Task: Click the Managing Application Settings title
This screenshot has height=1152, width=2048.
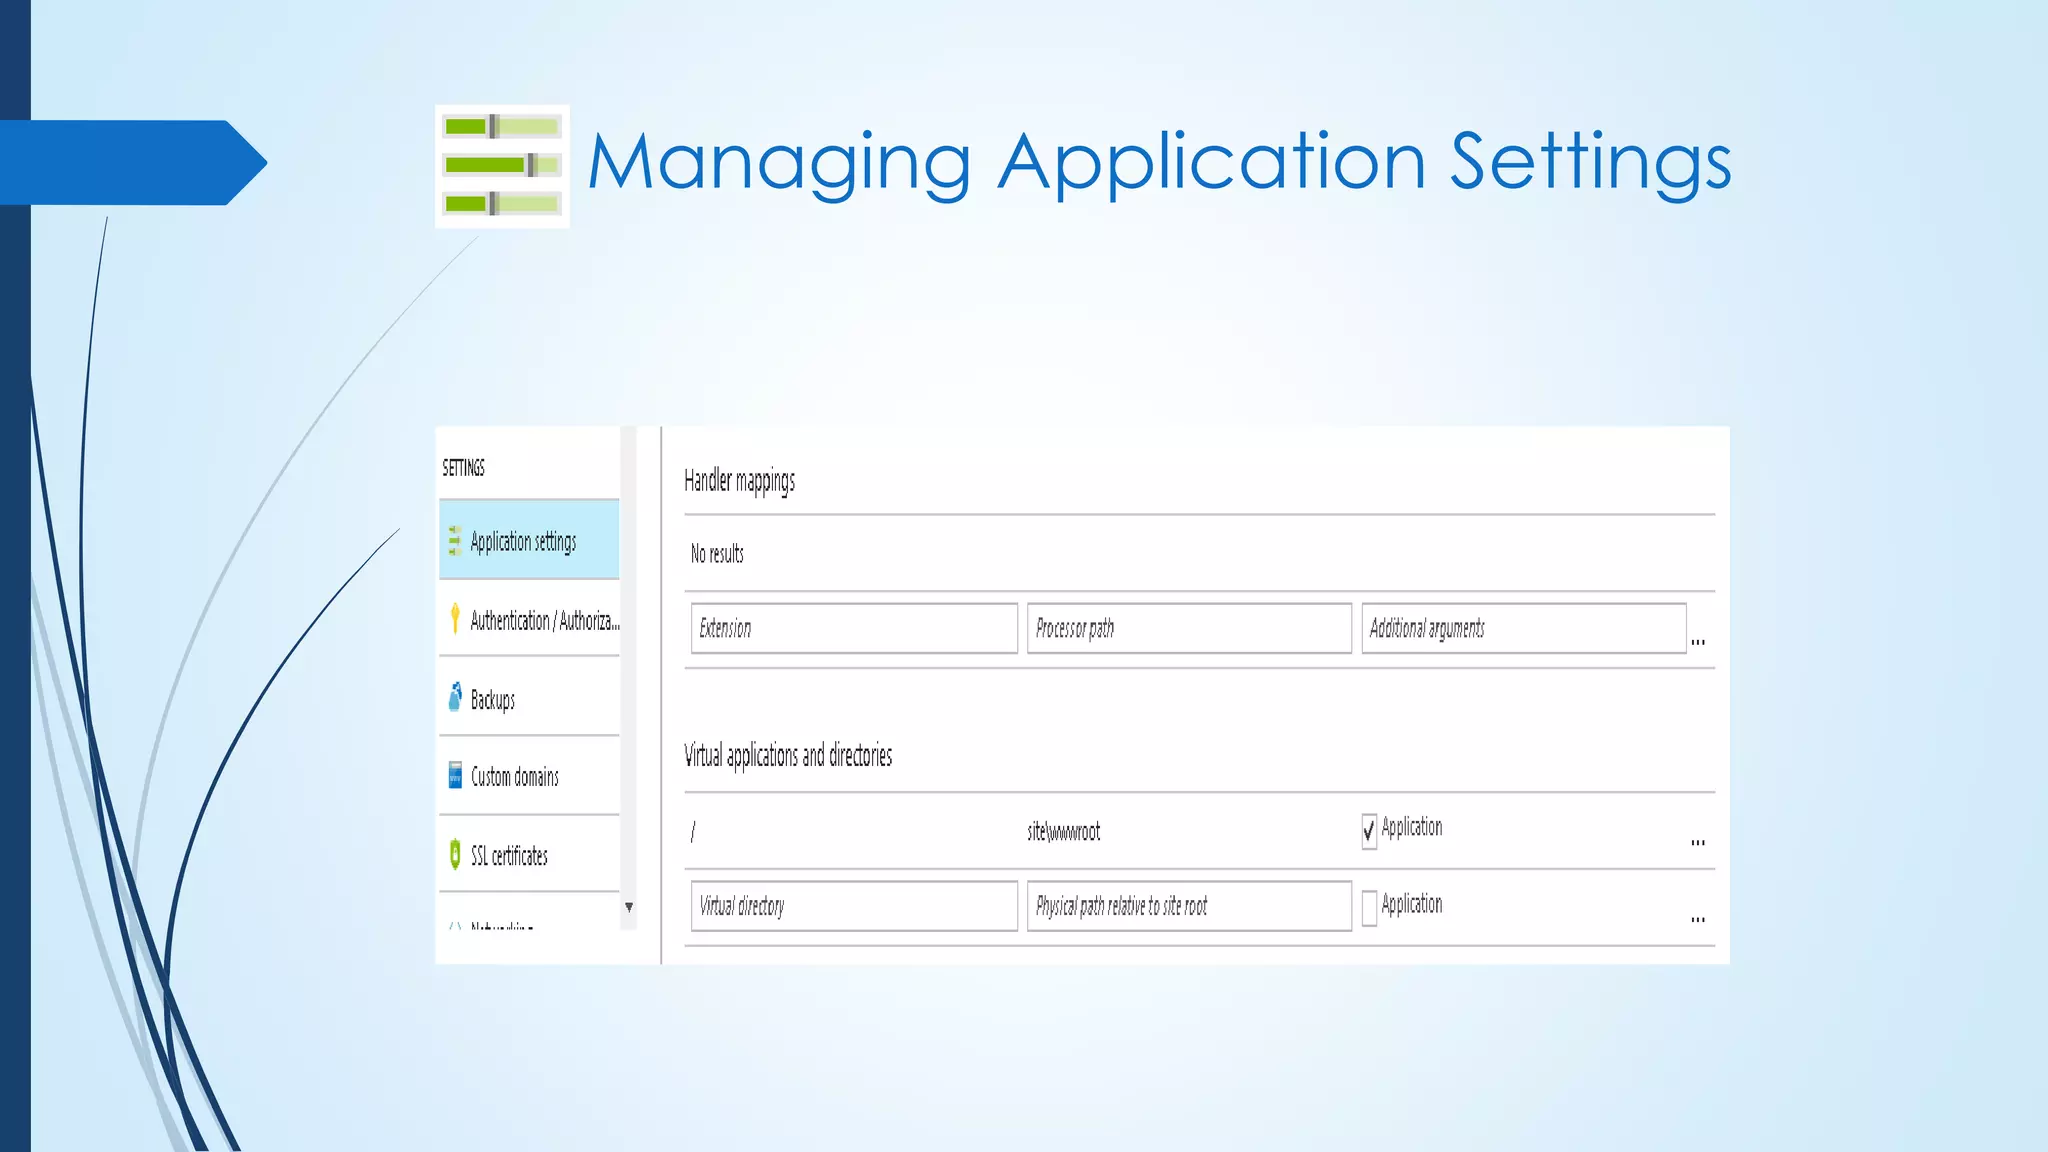Action: click(x=1160, y=163)
